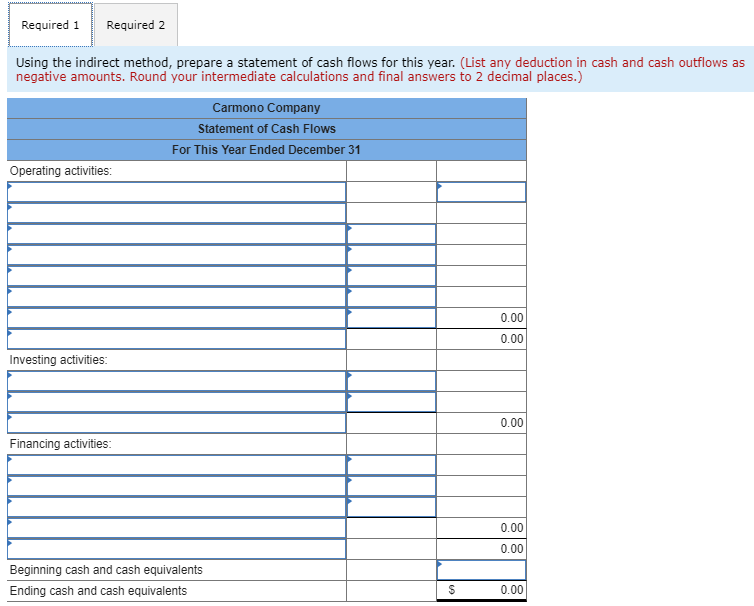Click the red rounding instruction text
Image resolution: width=754 pixels, height=606 pixels.
click(x=380, y=70)
